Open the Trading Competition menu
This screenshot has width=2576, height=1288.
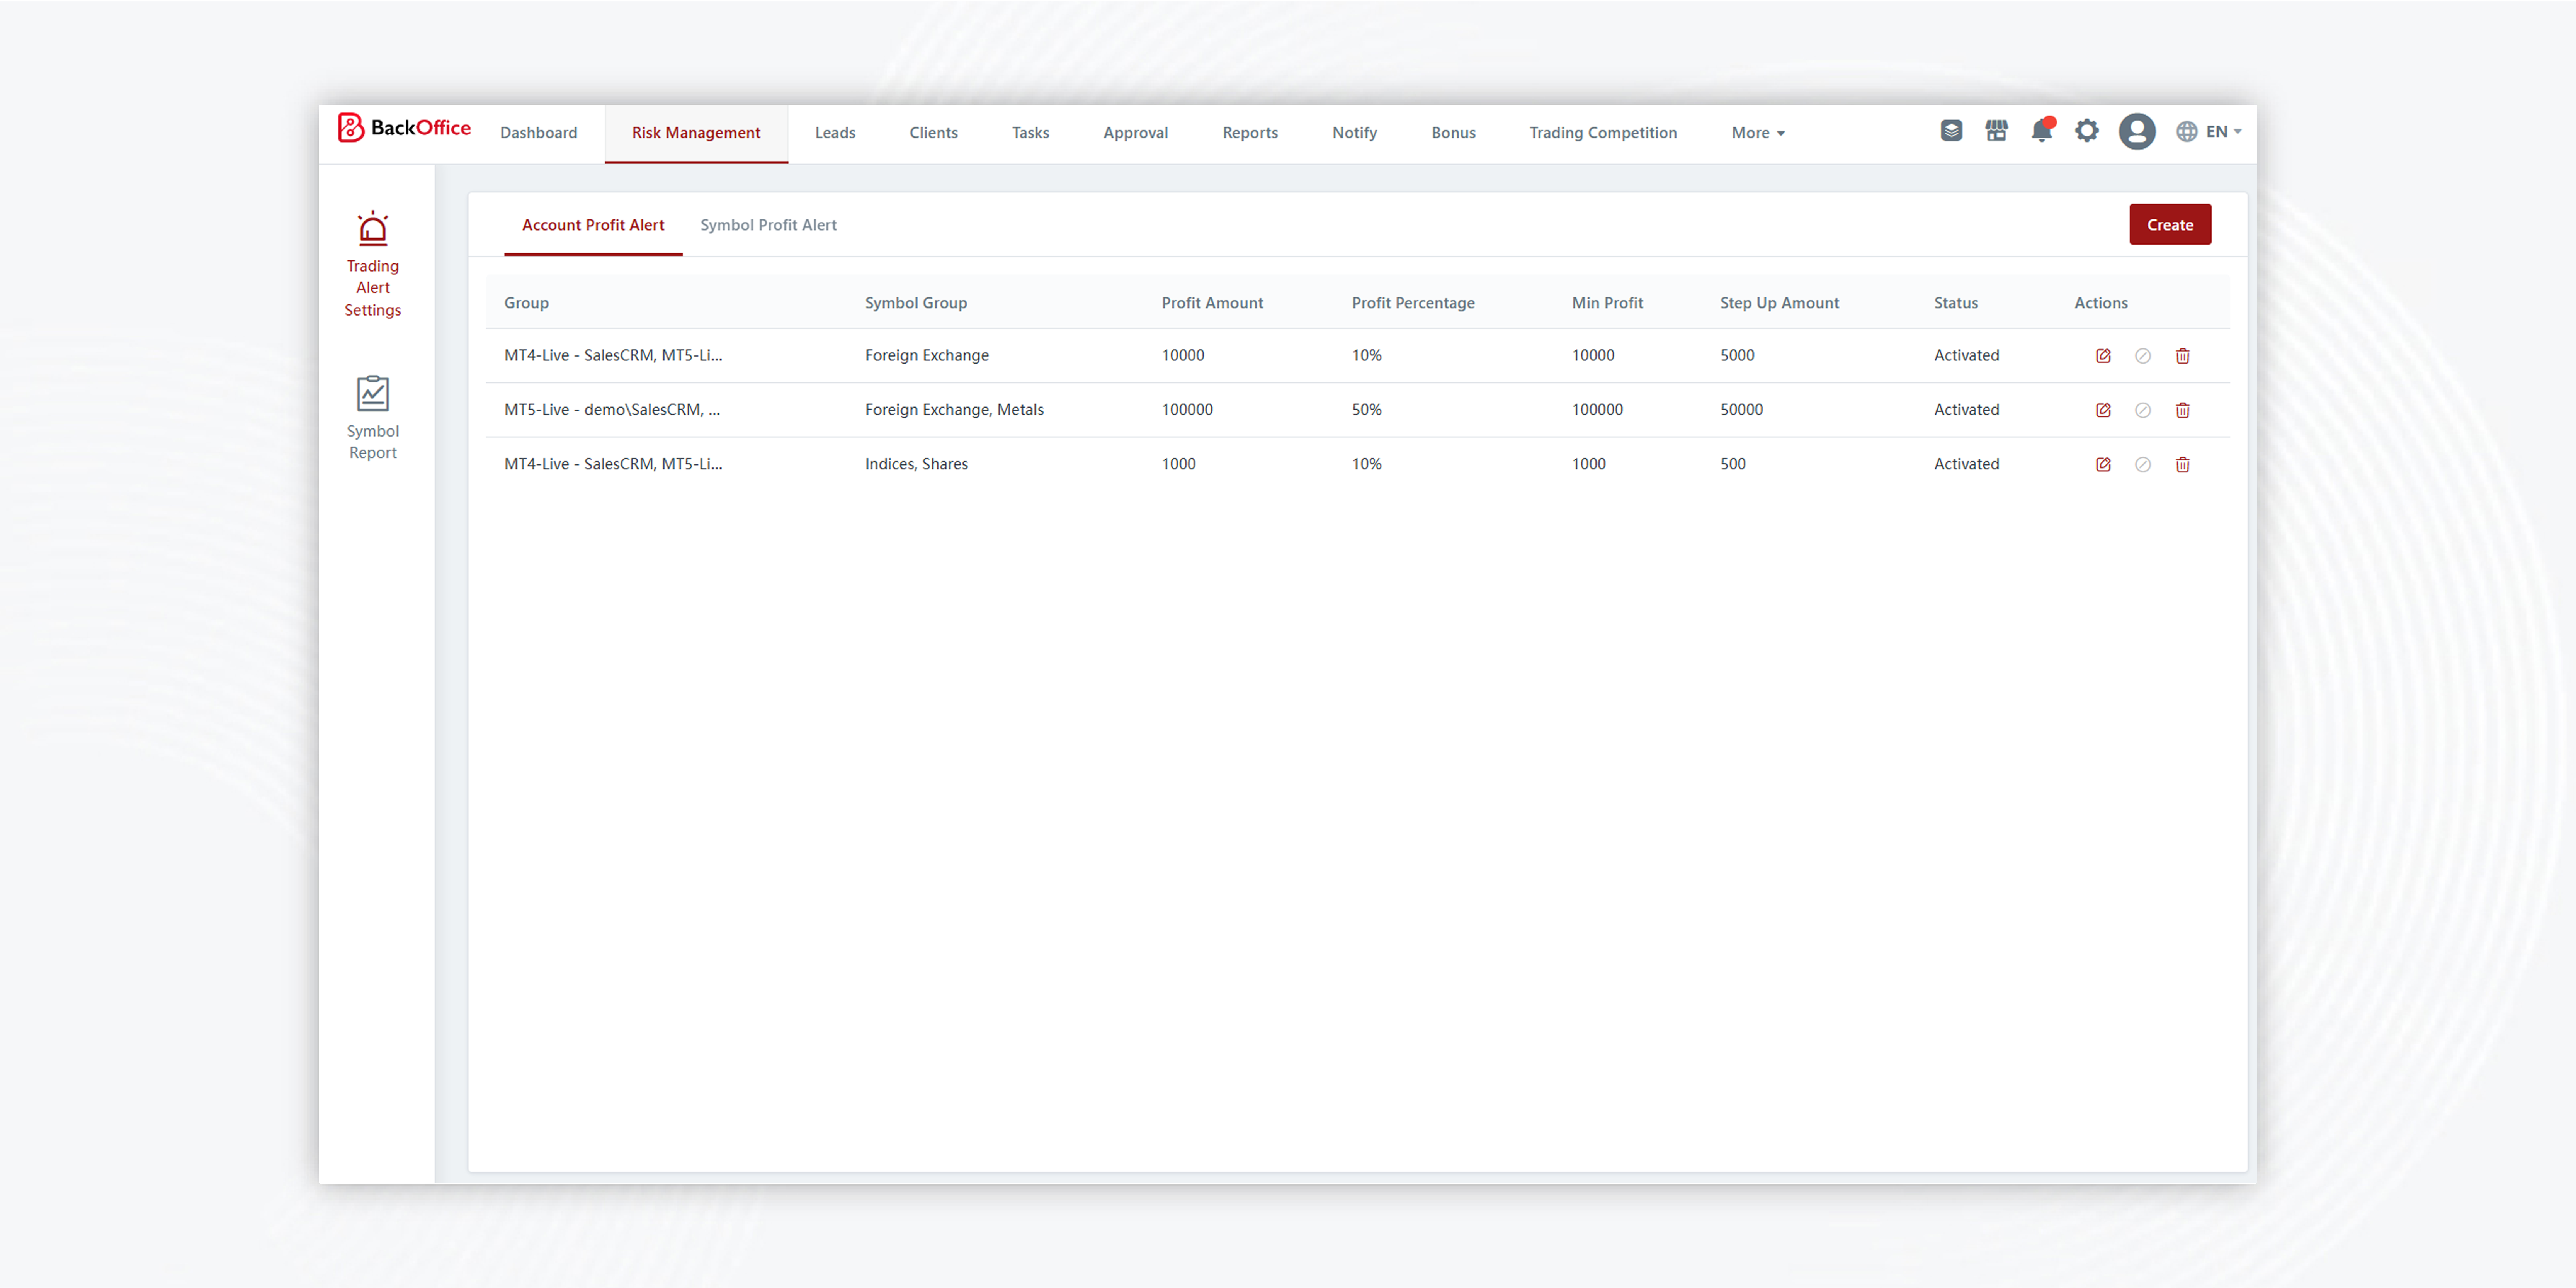(1603, 133)
